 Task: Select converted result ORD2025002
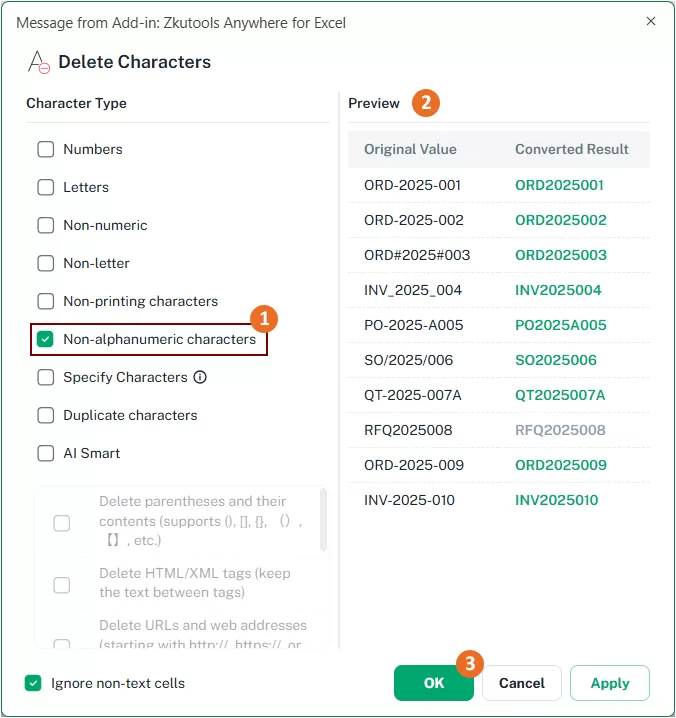(561, 220)
